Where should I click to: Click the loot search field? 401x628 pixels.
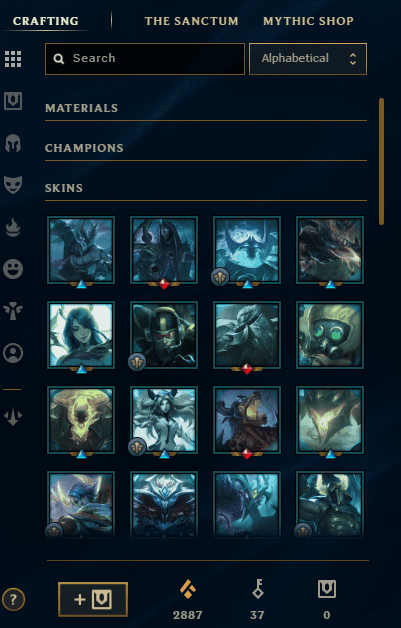pos(145,59)
